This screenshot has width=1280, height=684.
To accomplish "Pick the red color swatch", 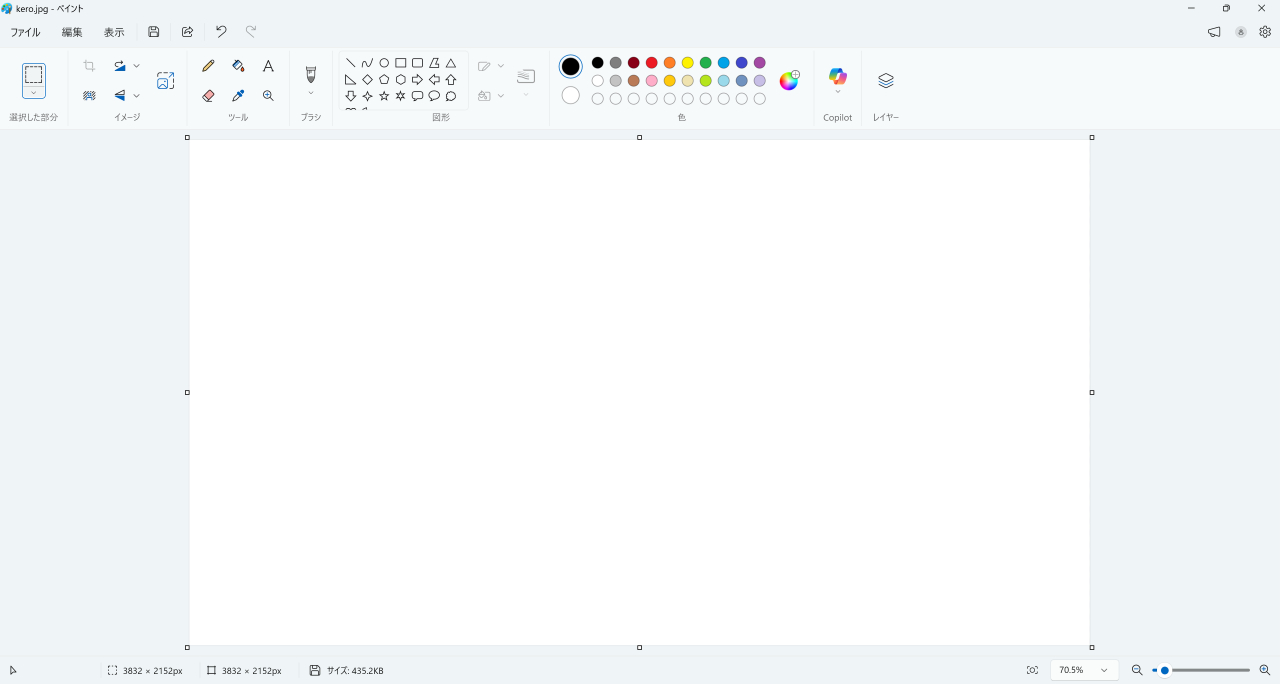I will pyautogui.click(x=652, y=63).
